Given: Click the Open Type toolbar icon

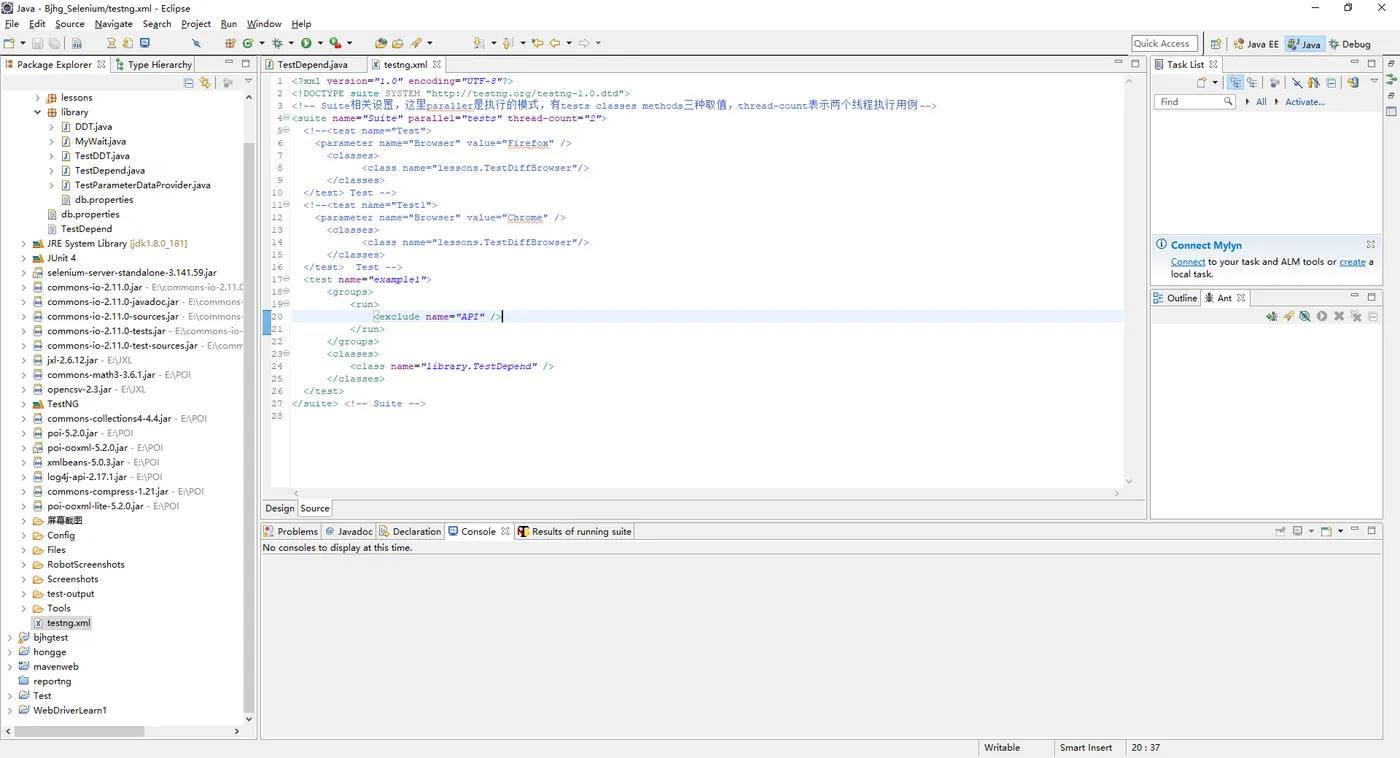Looking at the screenshot, I should [381, 43].
